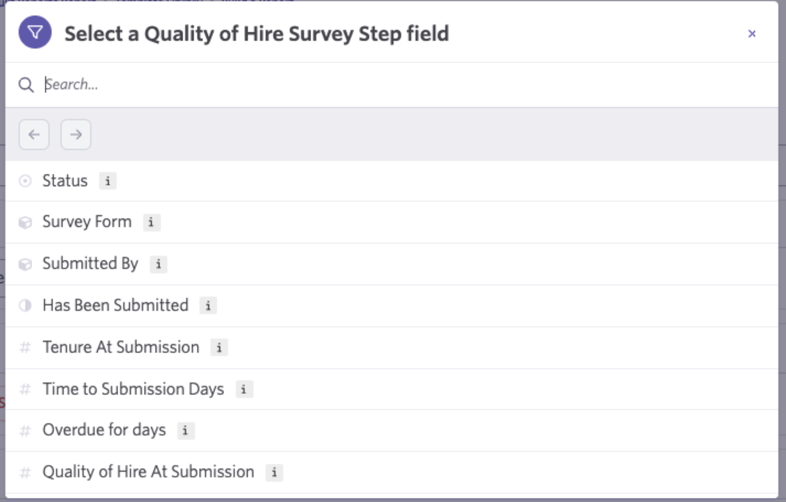Pick the Has Been Submitted field
The width and height of the screenshot is (786, 502).
pos(392,306)
